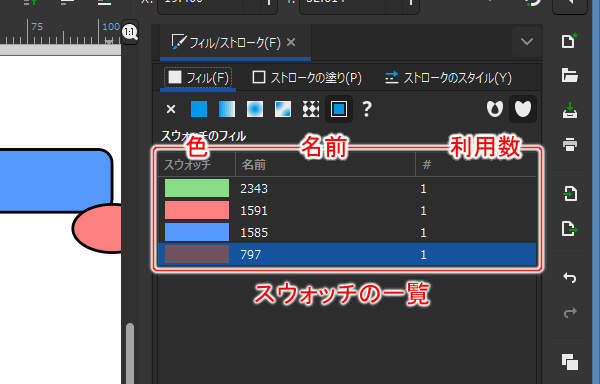This screenshot has width=600, height=384.
Task: Select the blue rounded rectangle on canvas
Action: (55, 181)
